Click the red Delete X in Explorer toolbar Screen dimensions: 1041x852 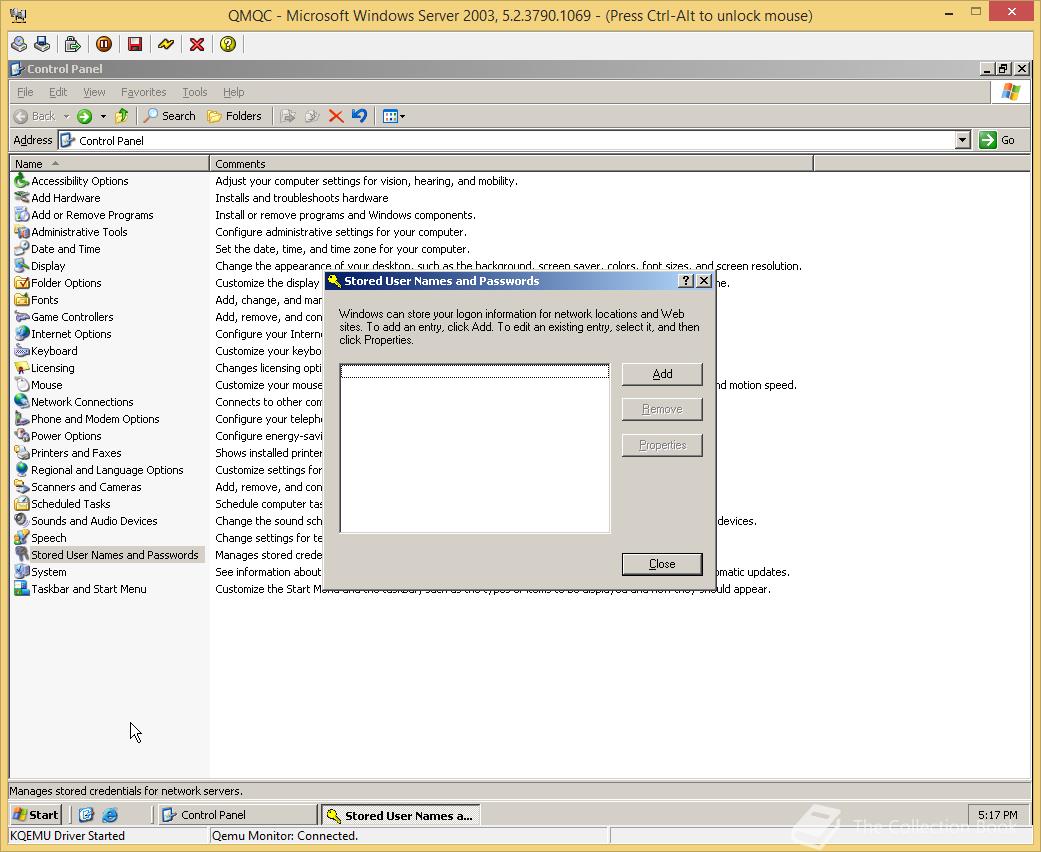(x=336, y=116)
